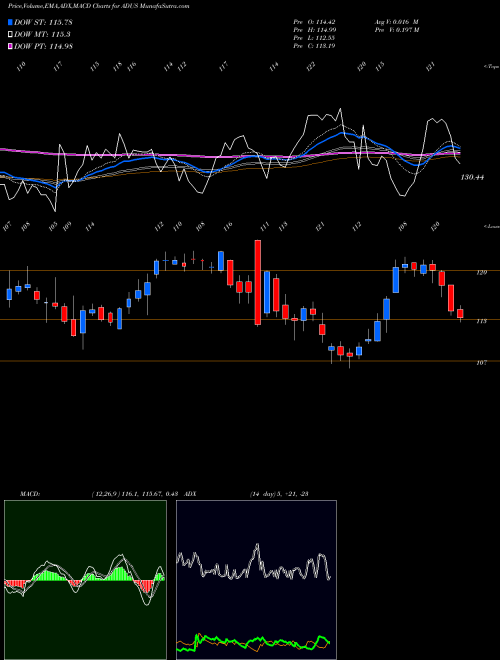500x660 pixels.
Task: Click the '<Tops' label at right edge
Action: tap(491, 67)
